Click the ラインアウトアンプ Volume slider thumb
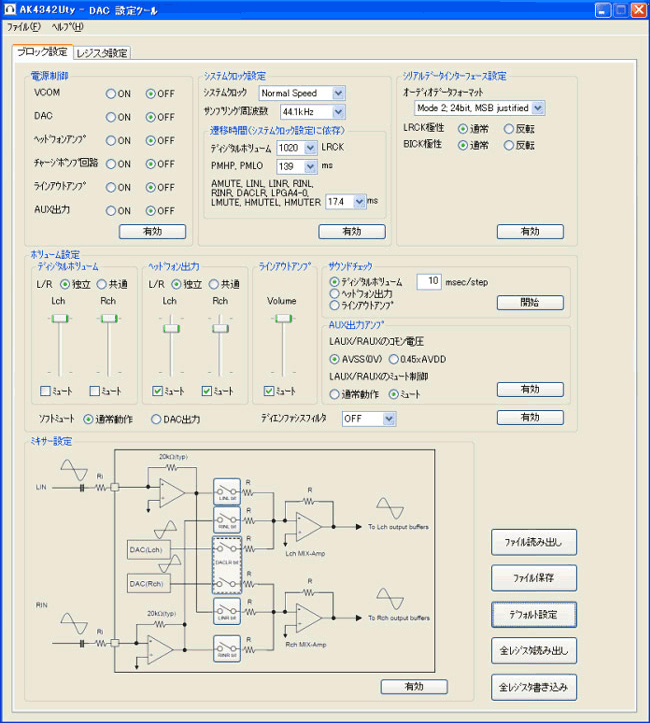 pyautogui.click(x=283, y=318)
